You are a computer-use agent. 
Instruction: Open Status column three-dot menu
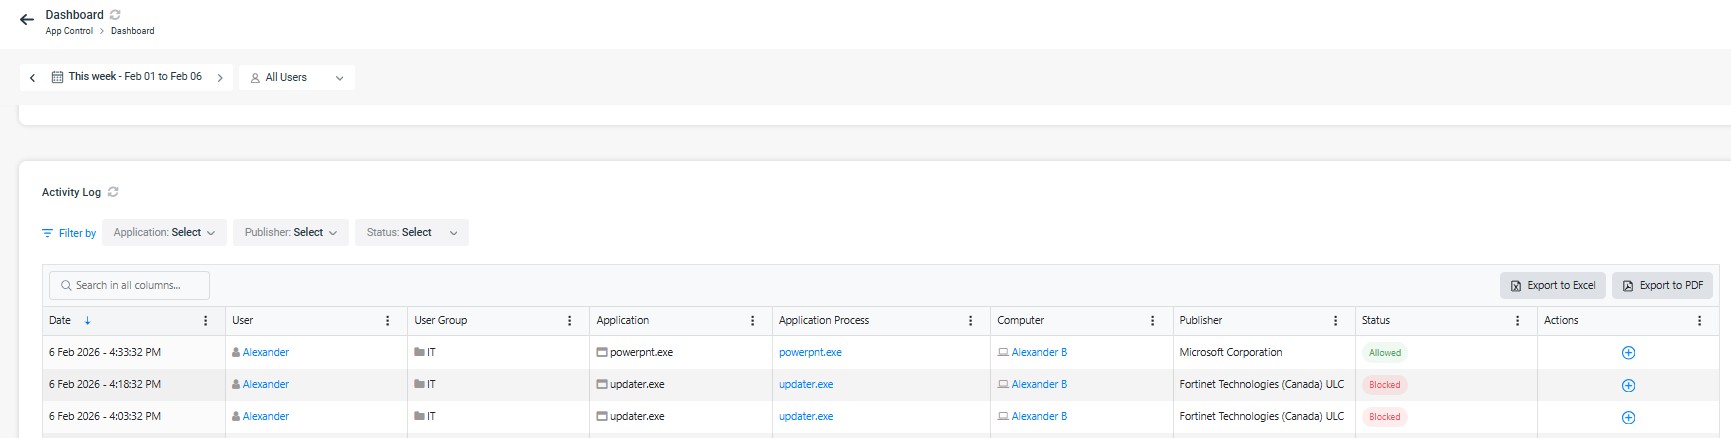click(1517, 321)
